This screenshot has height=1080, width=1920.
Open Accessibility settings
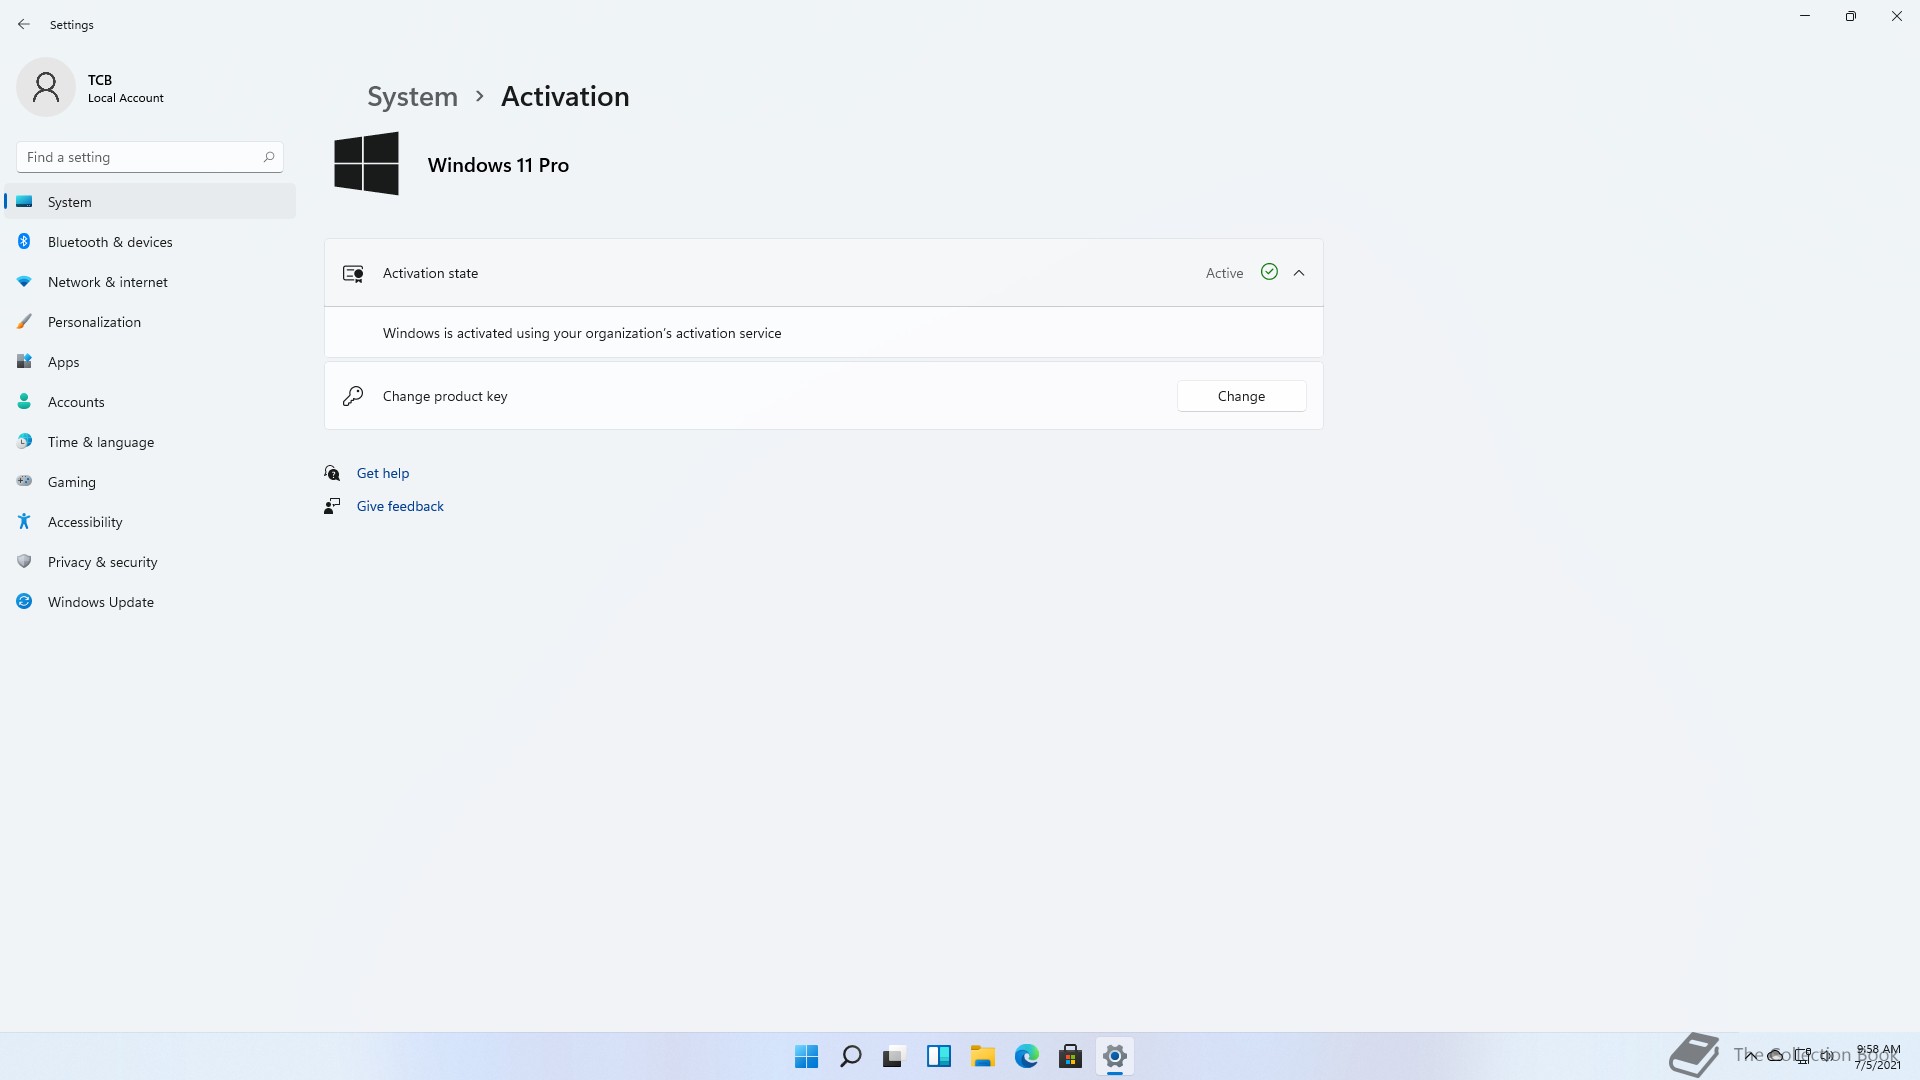pos(150,522)
